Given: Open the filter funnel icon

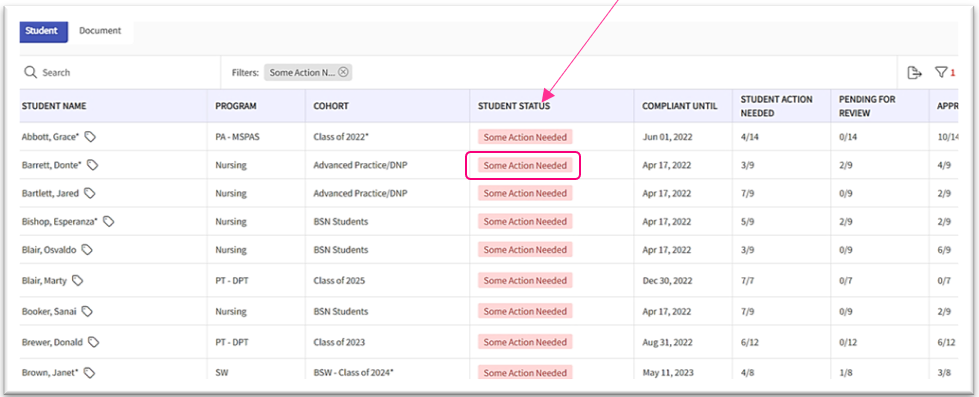Looking at the screenshot, I should pyautogui.click(x=941, y=72).
